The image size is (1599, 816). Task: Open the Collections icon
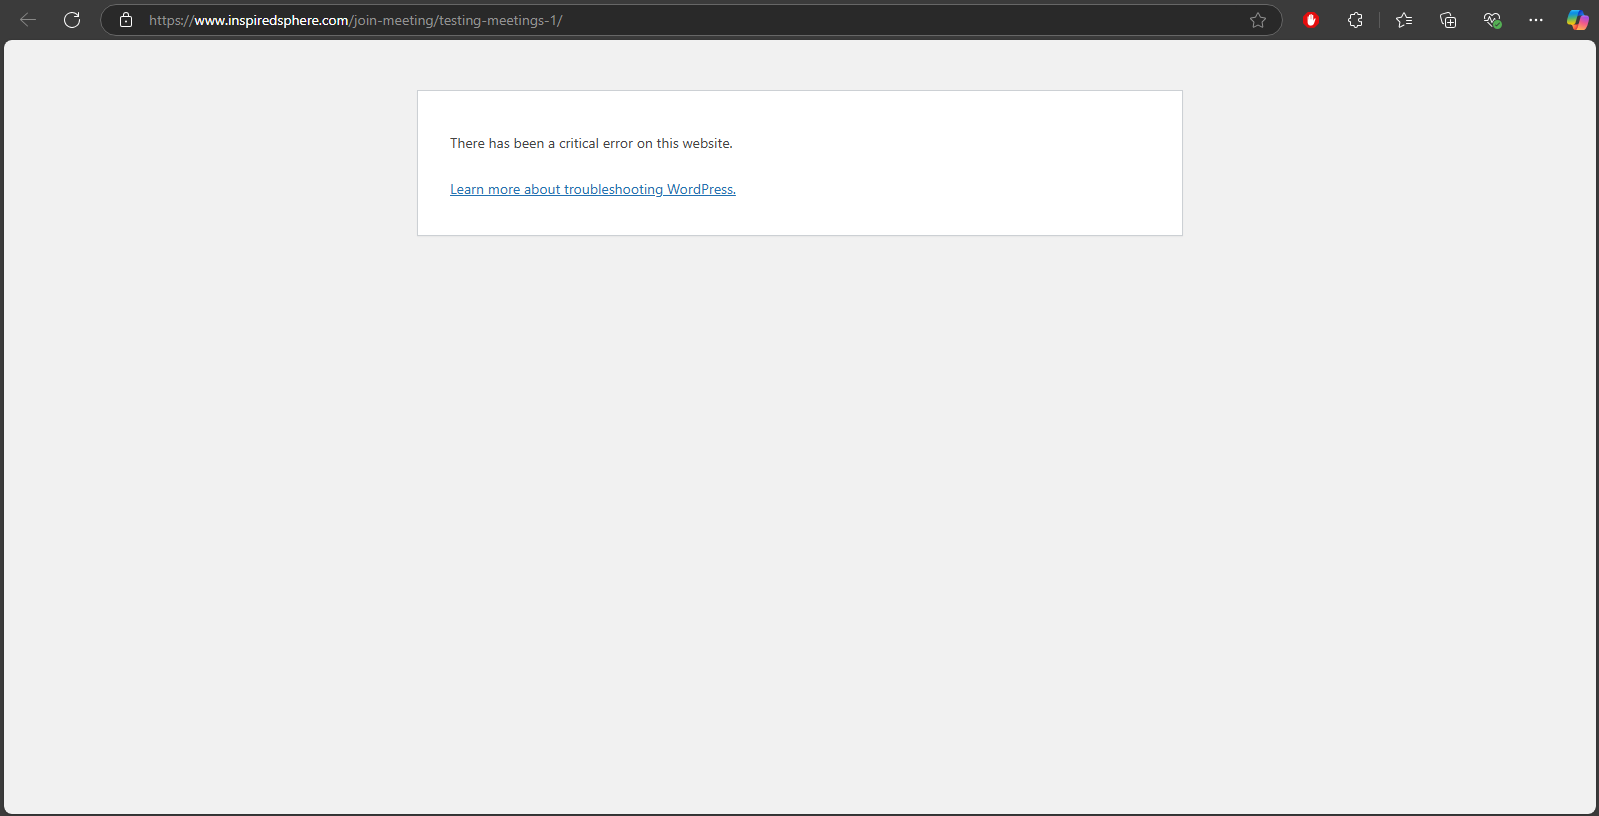[1448, 20]
